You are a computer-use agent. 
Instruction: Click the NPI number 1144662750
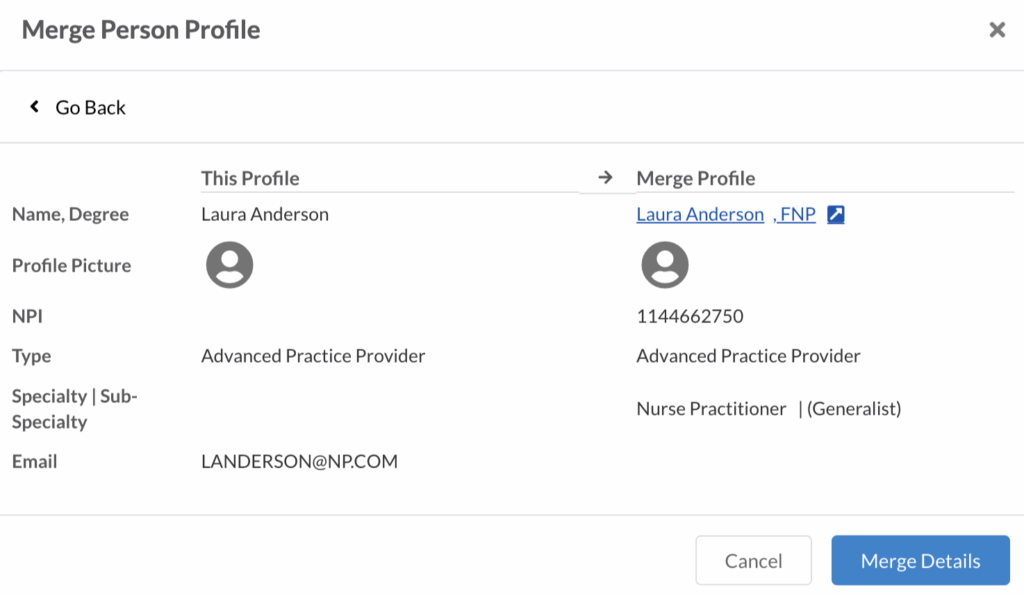tap(690, 317)
